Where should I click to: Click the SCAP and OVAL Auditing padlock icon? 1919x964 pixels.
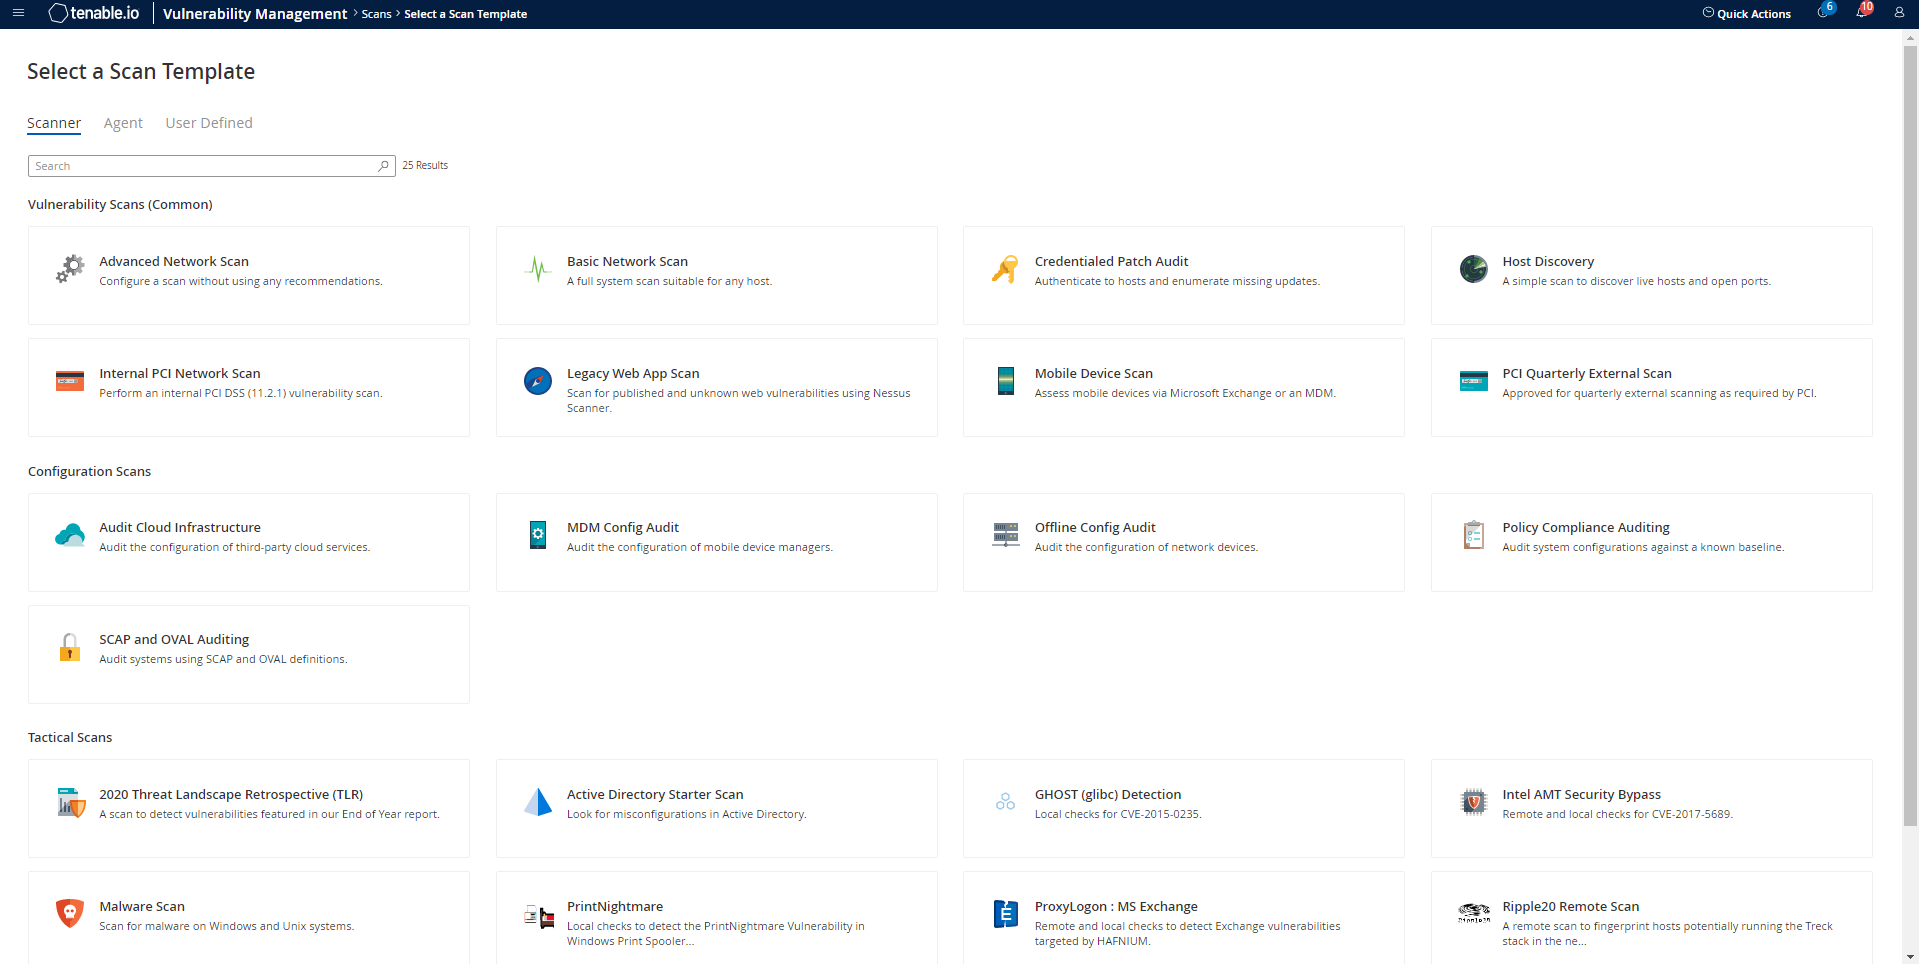point(70,648)
